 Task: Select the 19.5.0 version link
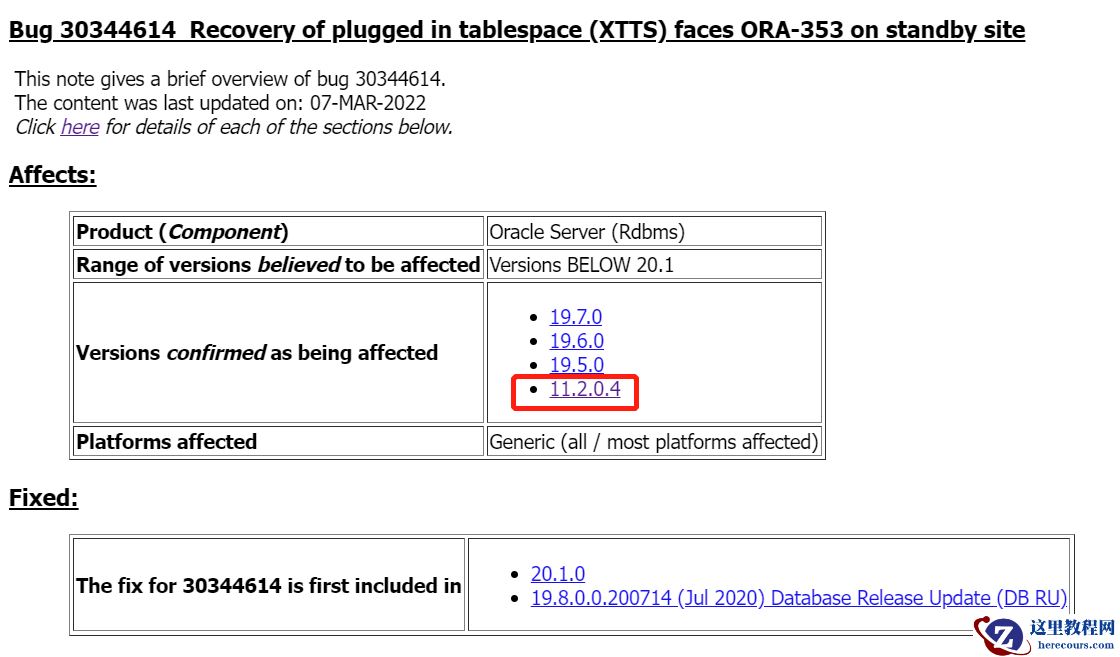tap(576, 364)
